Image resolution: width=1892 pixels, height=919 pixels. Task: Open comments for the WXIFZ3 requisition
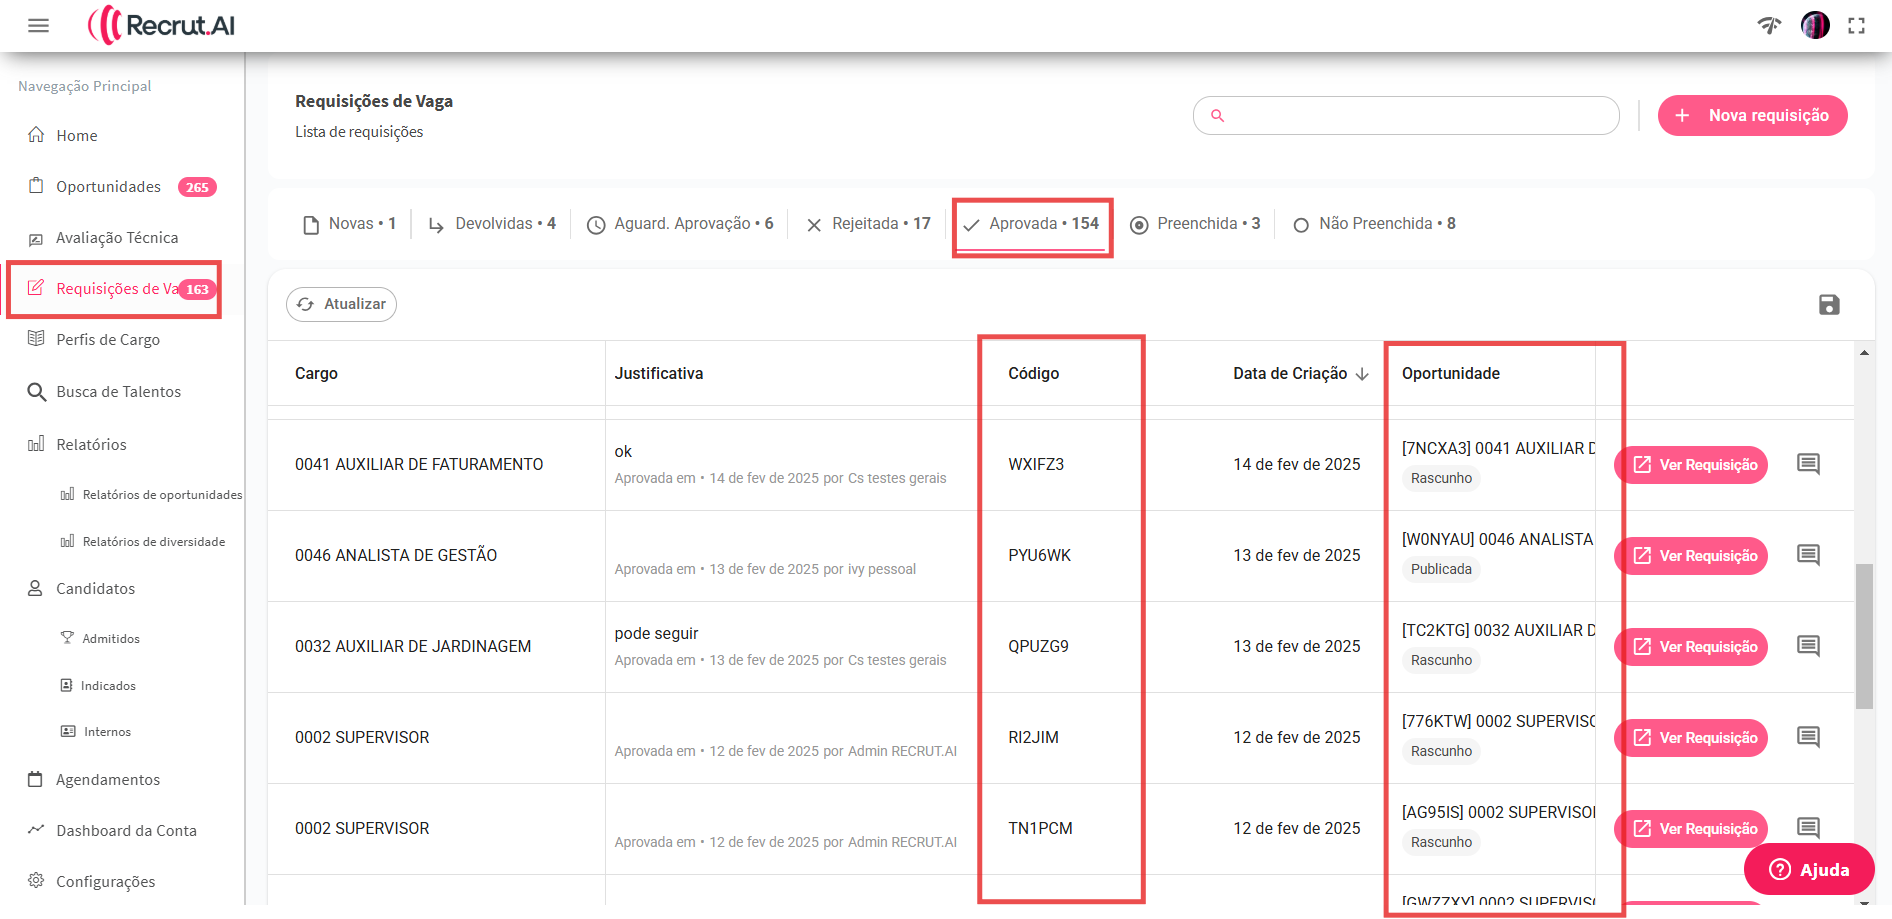pyautogui.click(x=1807, y=464)
